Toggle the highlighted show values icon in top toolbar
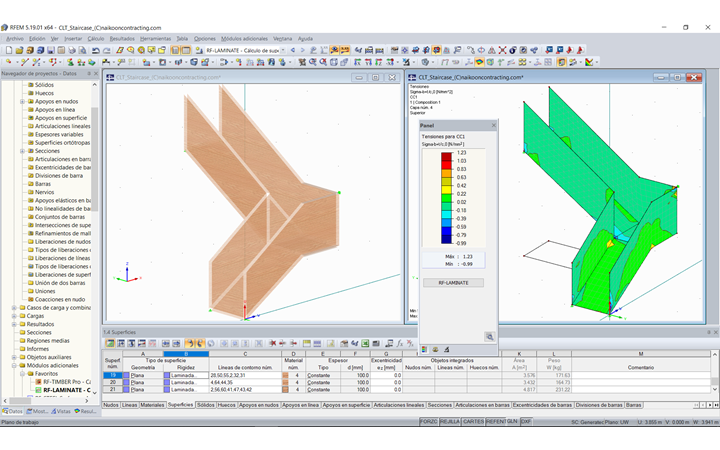The image size is (720, 450). (344, 50)
